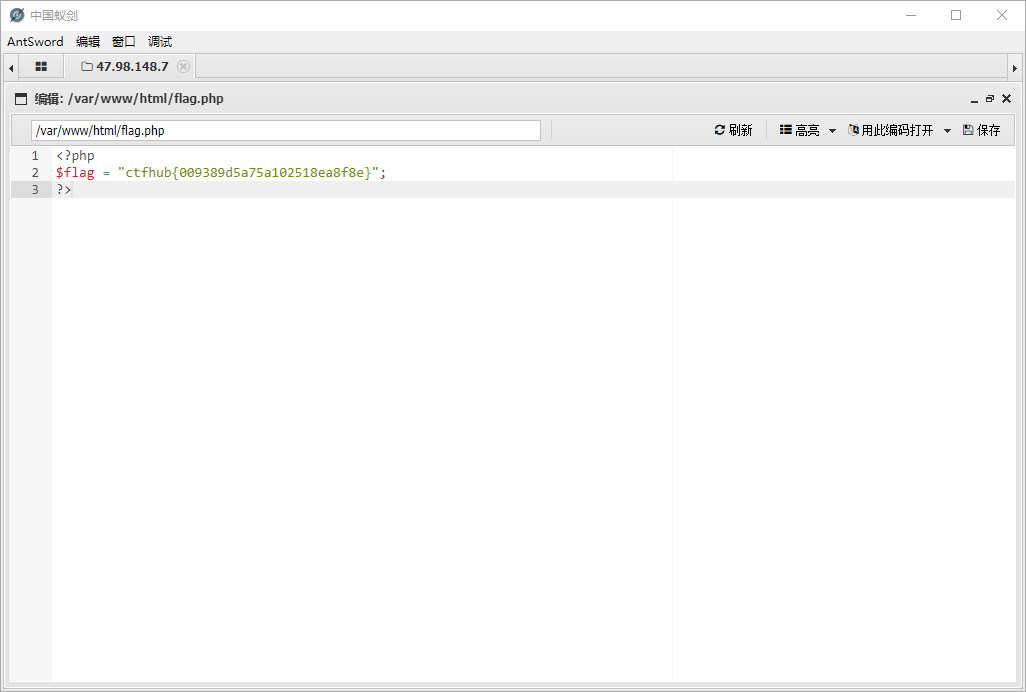Click line number 3 in gutter

pos(35,190)
